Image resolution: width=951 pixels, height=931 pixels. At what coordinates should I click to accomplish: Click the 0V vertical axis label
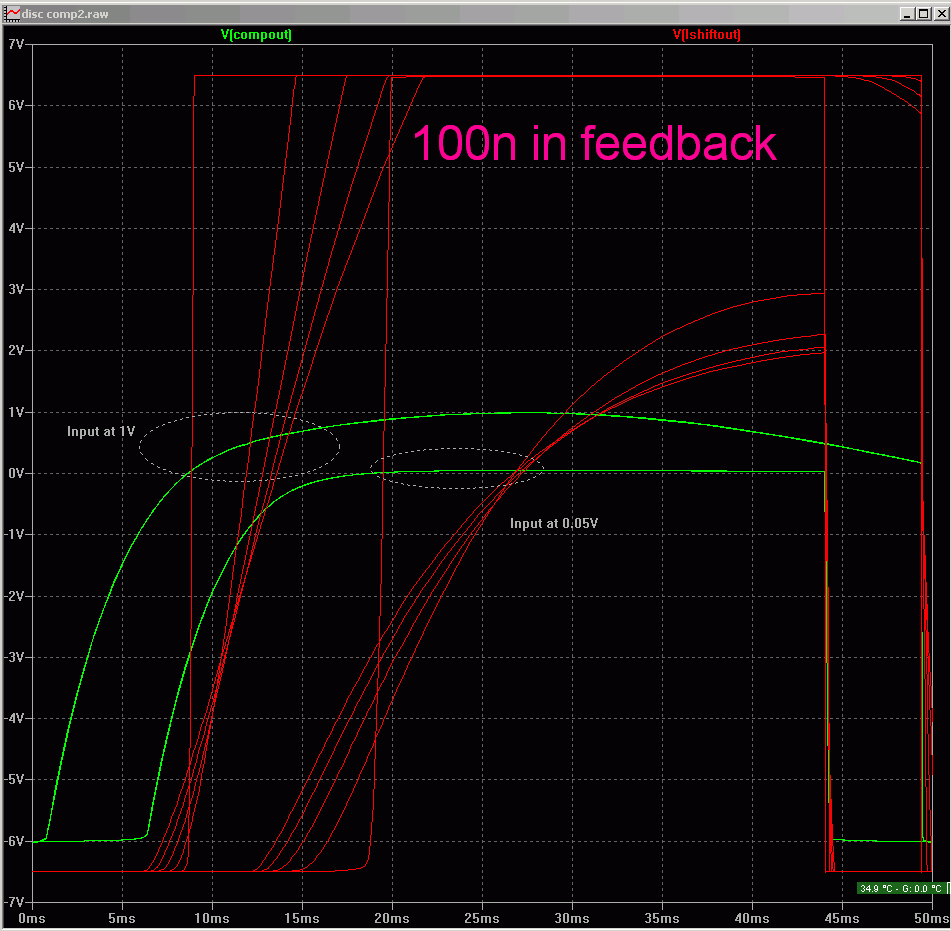[16, 473]
